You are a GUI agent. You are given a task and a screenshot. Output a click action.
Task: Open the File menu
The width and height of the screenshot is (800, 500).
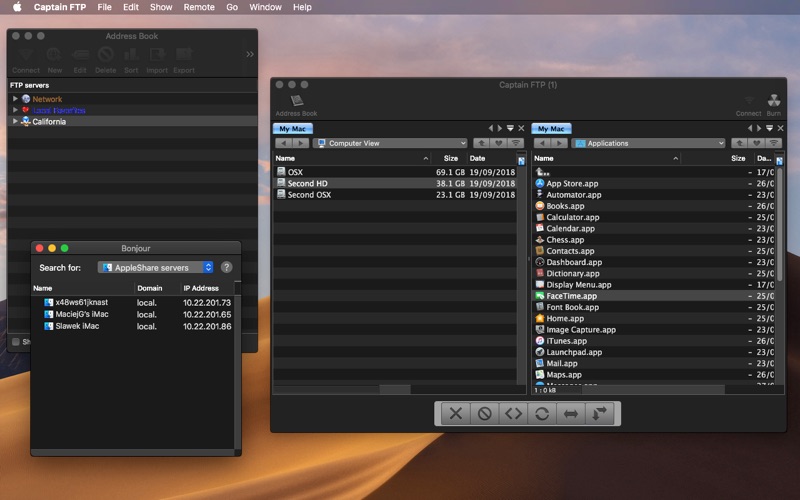coord(105,7)
